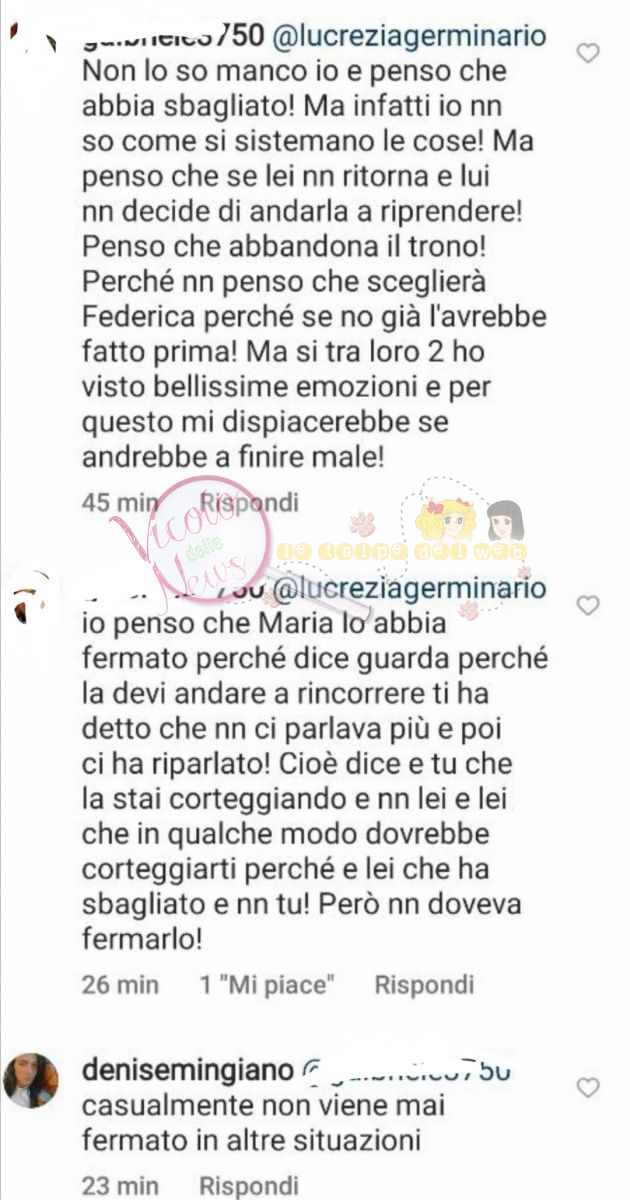Tap the heart beside the Maria comment
Screen dimensions: 630x1200
point(589,605)
